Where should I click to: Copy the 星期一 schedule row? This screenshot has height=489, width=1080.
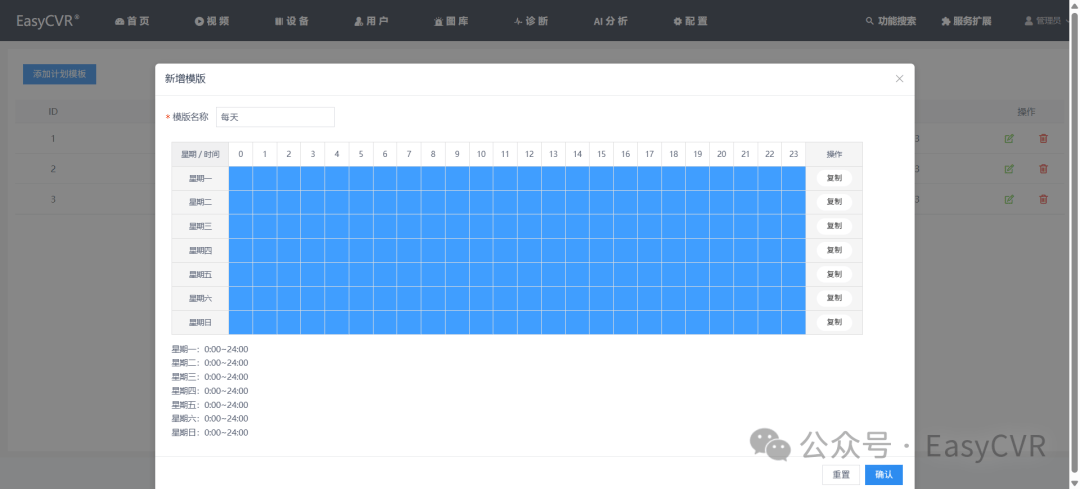tap(834, 178)
